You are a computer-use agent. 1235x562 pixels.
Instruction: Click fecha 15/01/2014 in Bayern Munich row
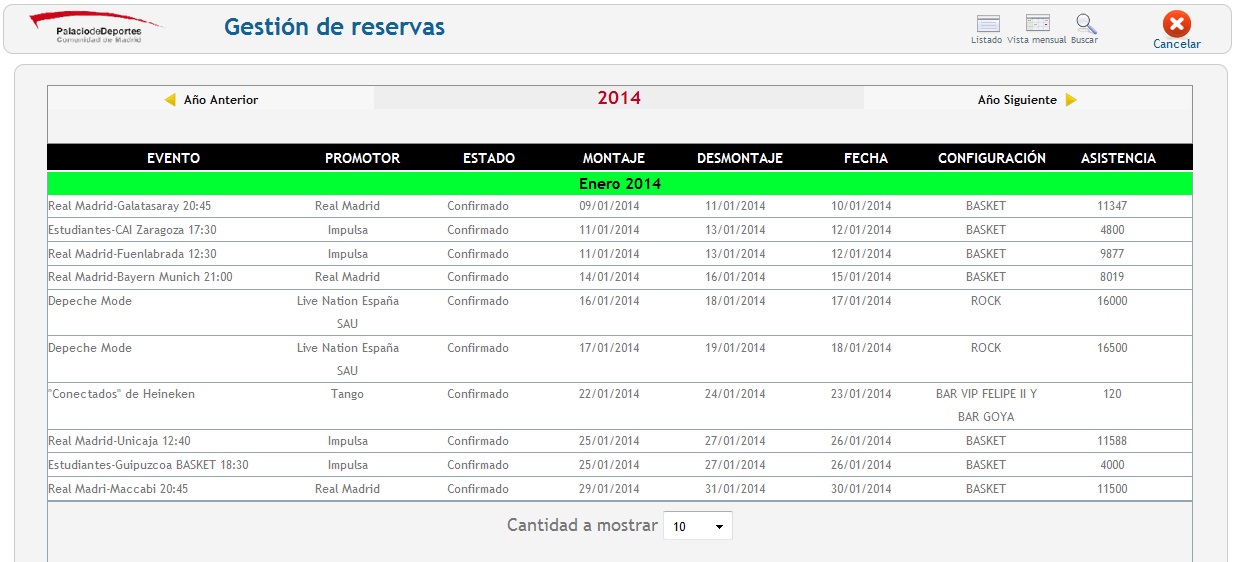[861, 277]
